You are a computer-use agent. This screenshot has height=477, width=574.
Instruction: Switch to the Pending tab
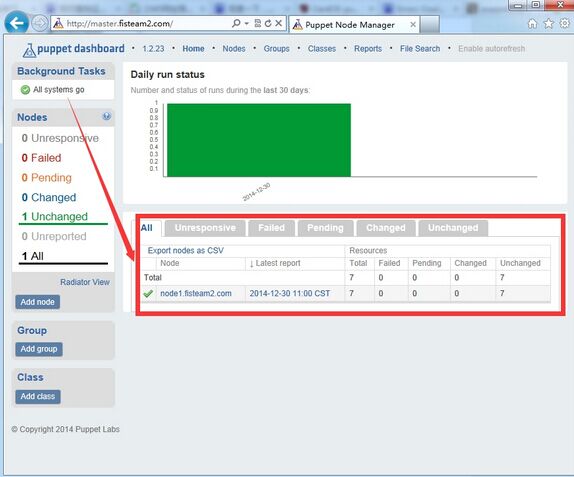coord(325,228)
